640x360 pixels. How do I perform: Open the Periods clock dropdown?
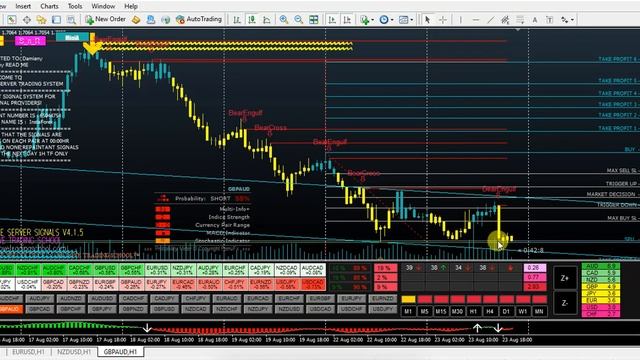coord(386,20)
